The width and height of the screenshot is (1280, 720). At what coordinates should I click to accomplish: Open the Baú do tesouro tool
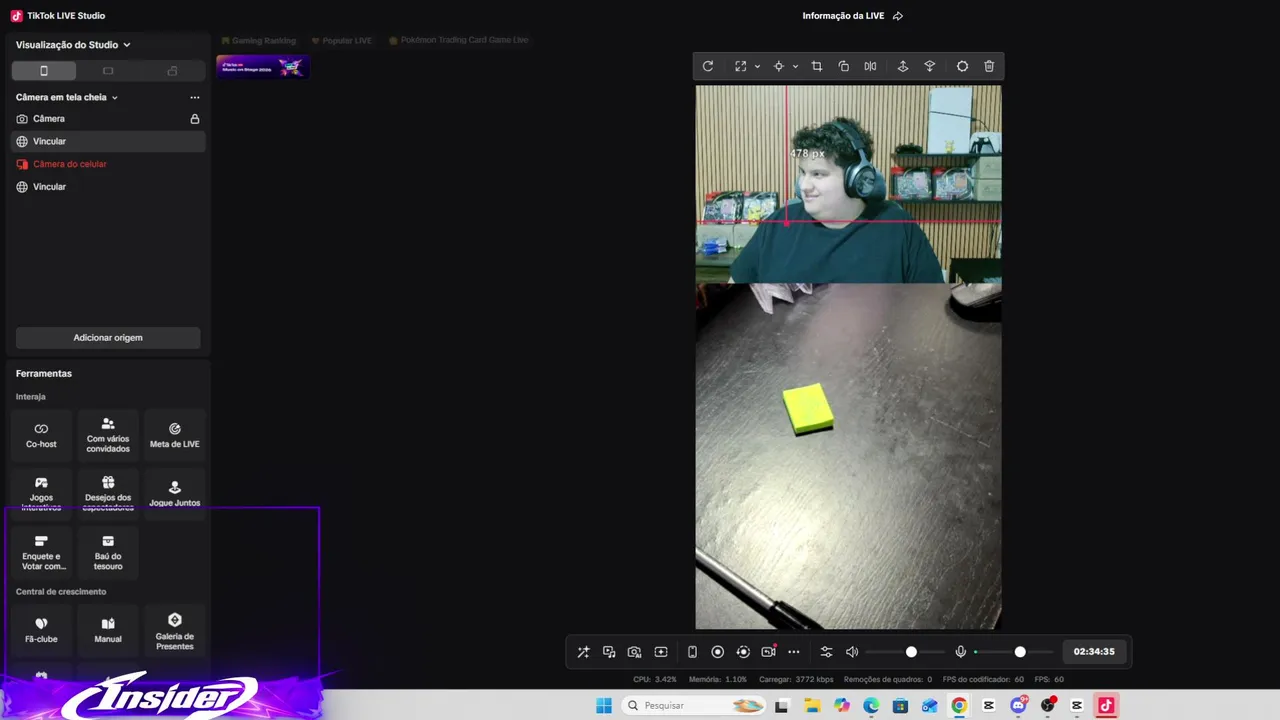[x=108, y=553]
